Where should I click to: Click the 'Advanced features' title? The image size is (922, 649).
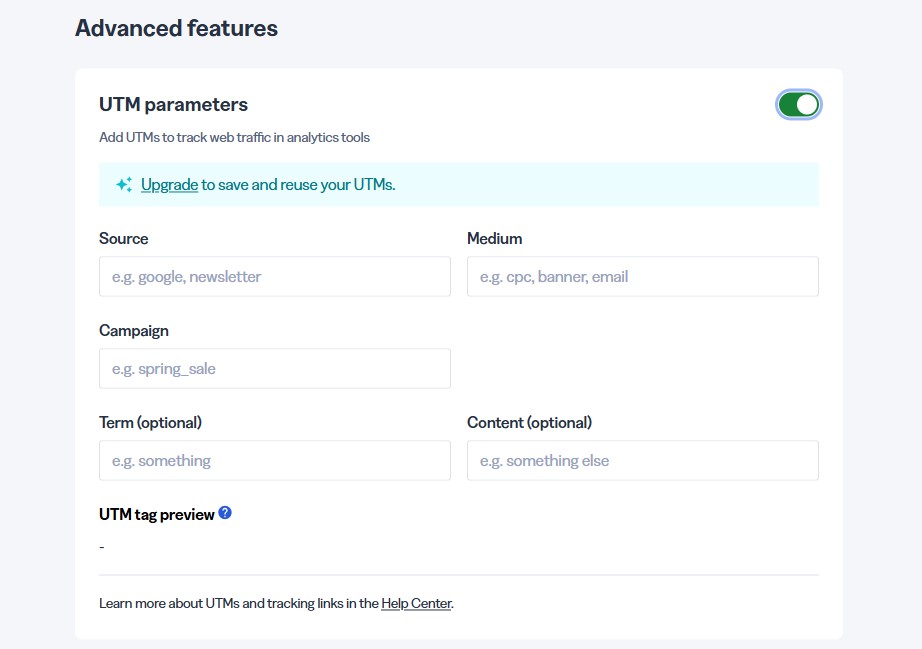[176, 28]
